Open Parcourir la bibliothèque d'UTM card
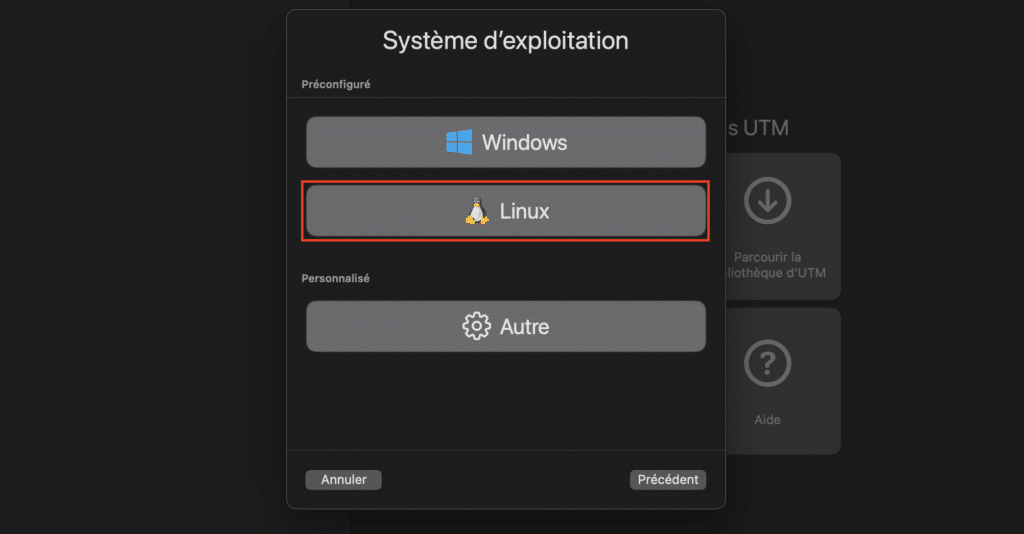Viewport: 1024px width, 534px height. (x=783, y=226)
